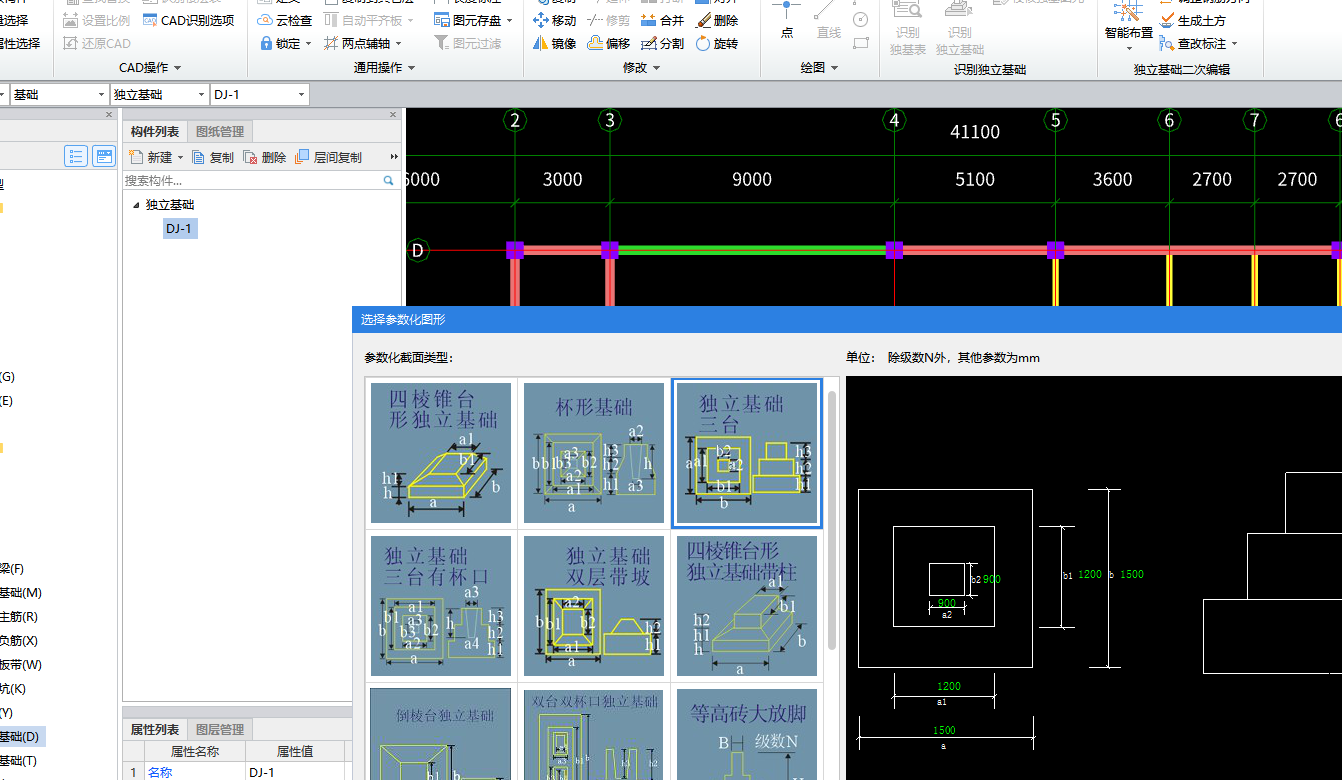The height and width of the screenshot is (780, 1342).
Task: Open 智能布置 smart layout
Action: click(1128, 24)
